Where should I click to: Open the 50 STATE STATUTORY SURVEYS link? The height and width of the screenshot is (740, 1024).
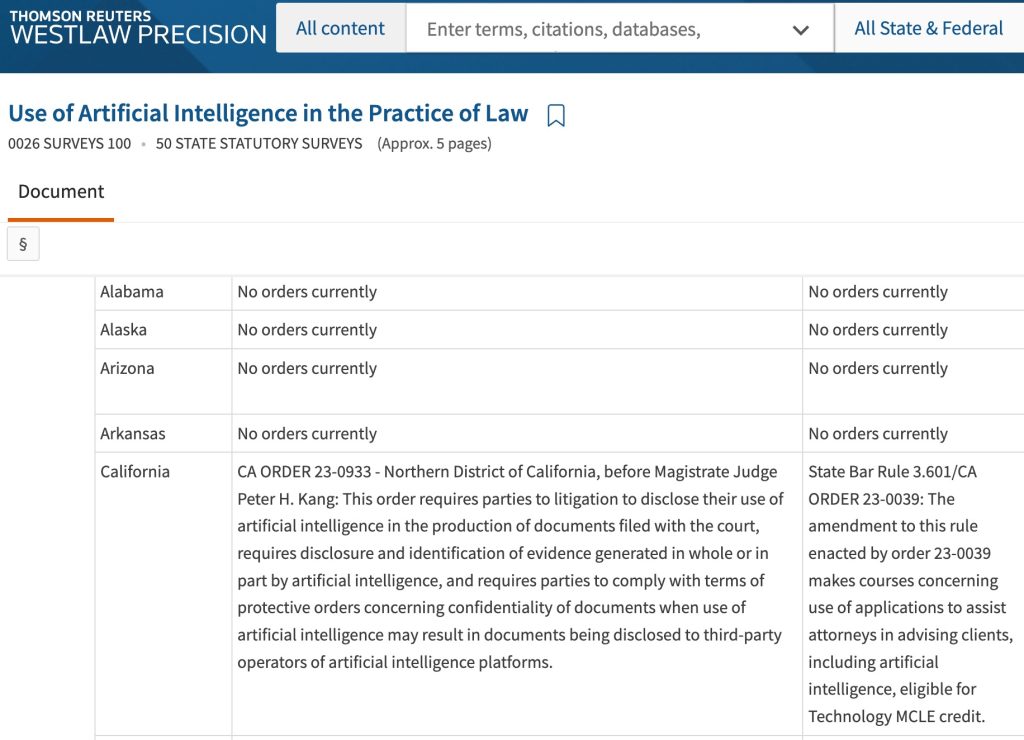pyautogui.click(x=259, y=144)
